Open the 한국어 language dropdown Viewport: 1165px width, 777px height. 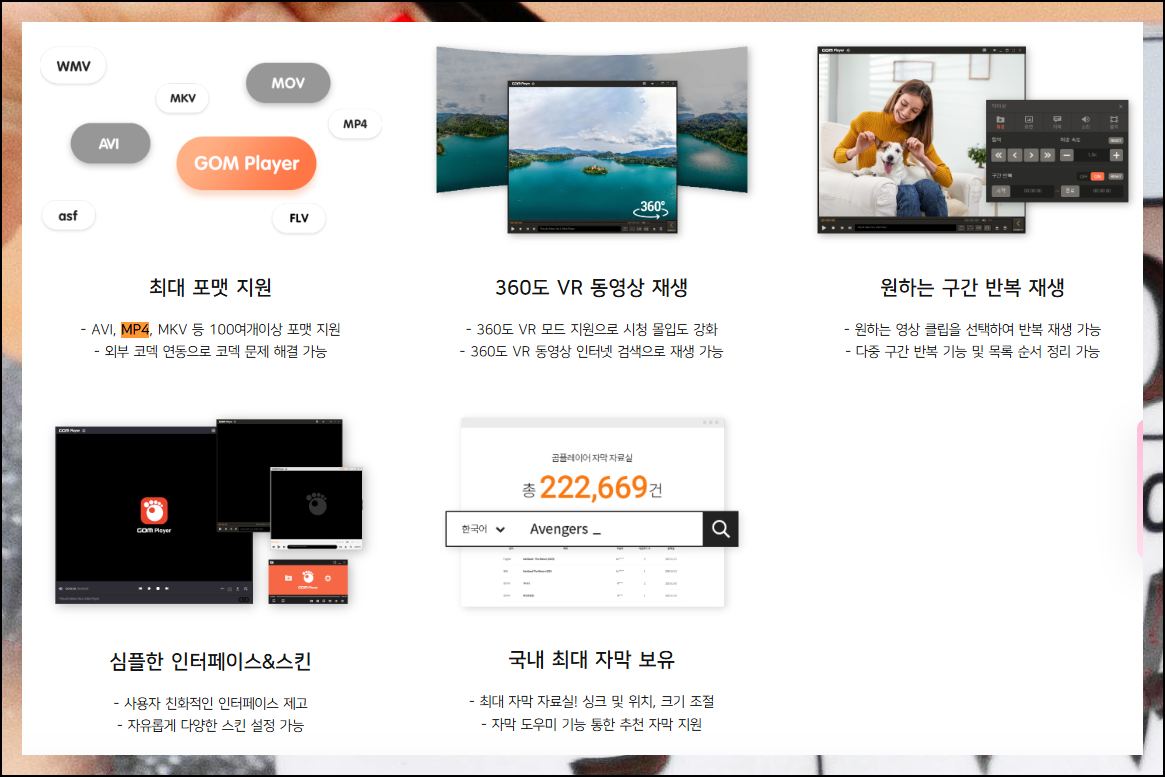coord(483,529)
